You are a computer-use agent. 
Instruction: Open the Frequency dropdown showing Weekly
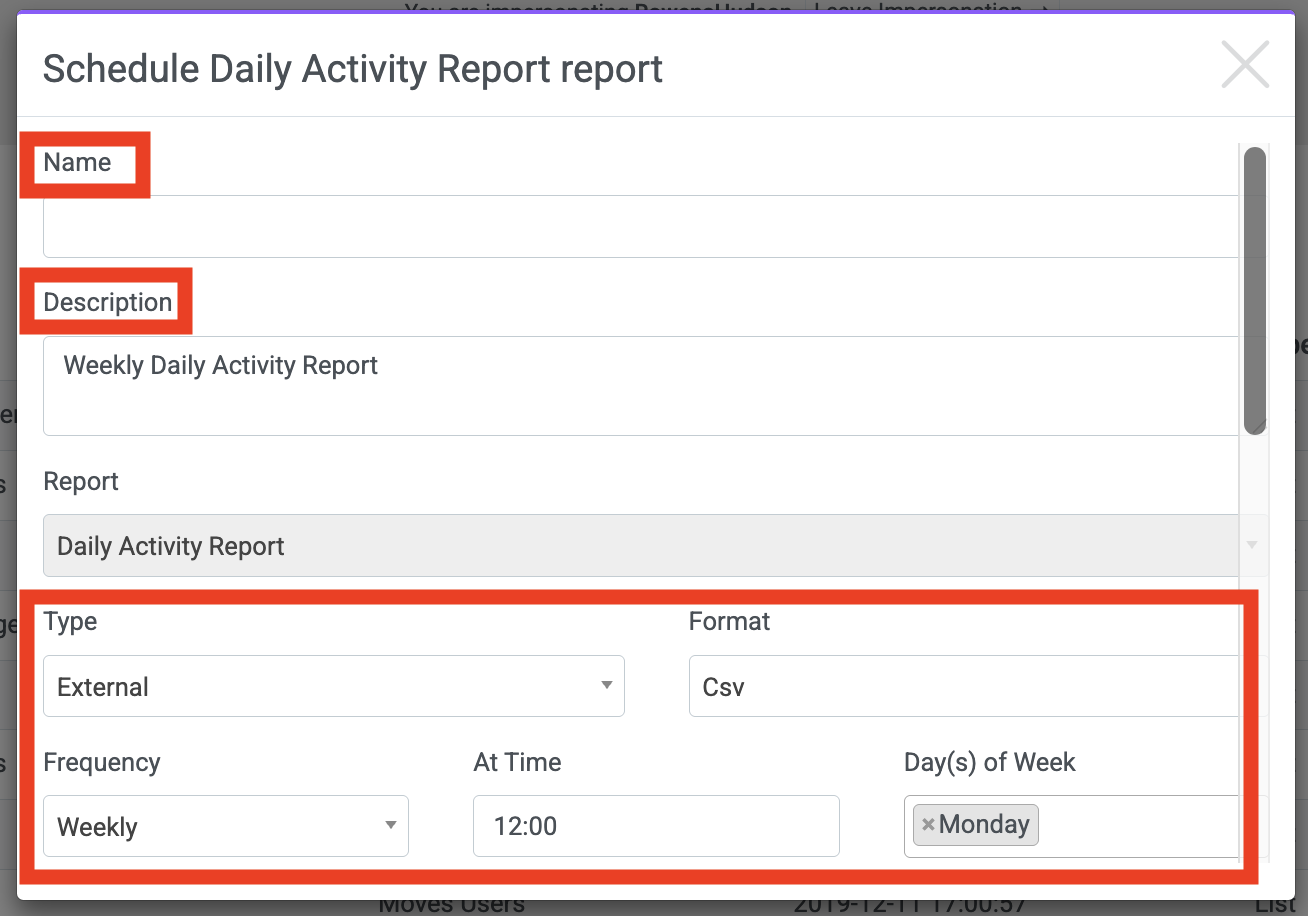tap(226, 826)
